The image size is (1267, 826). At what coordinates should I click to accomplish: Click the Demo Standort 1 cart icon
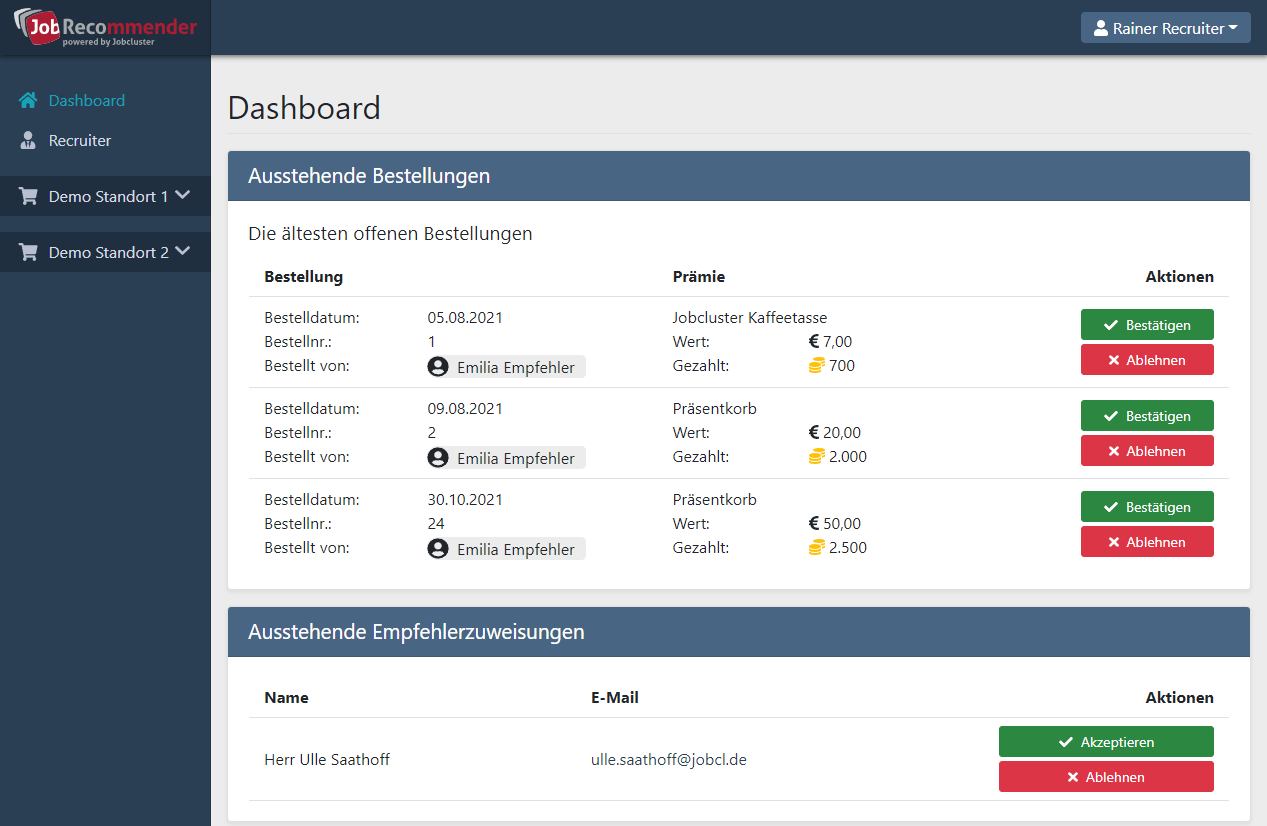pos(28,197)
